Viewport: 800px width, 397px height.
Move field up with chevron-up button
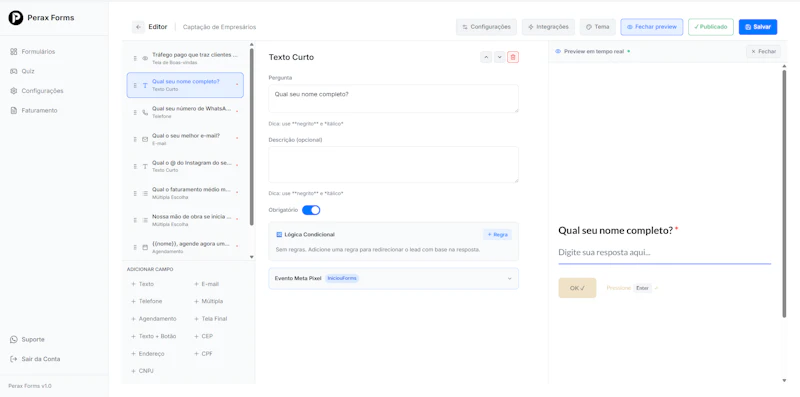(486, 57)
